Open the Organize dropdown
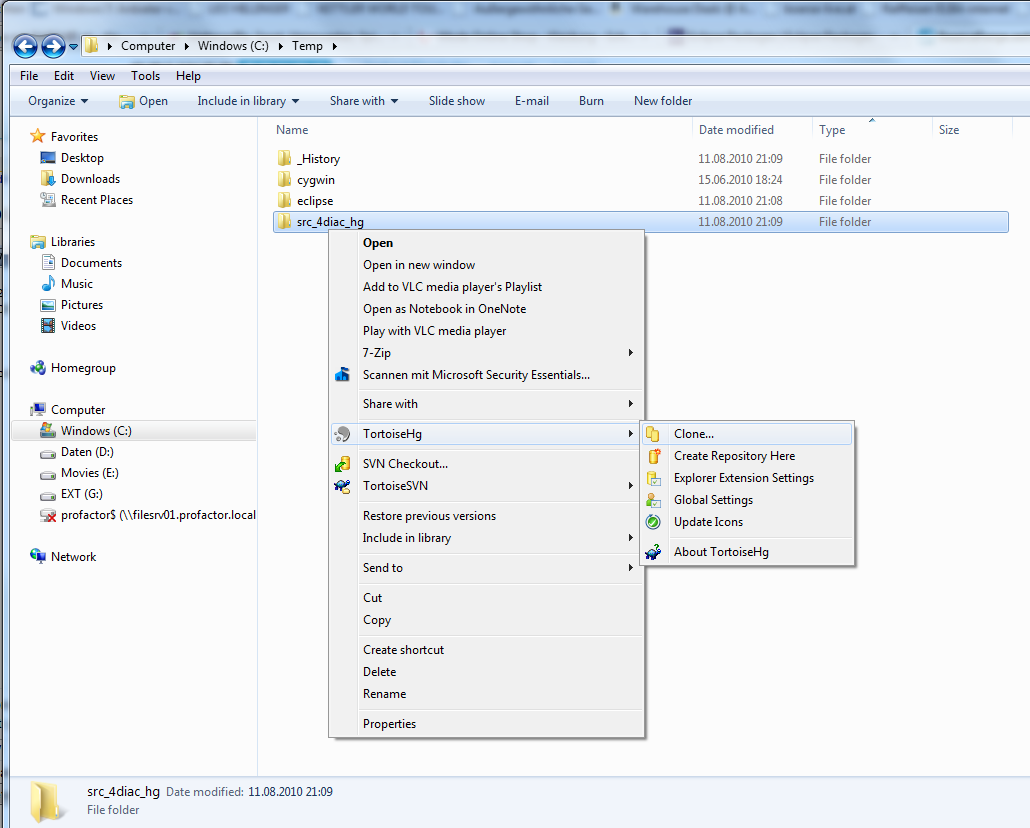Screen dimensions: 1030x828 [58, 100]
